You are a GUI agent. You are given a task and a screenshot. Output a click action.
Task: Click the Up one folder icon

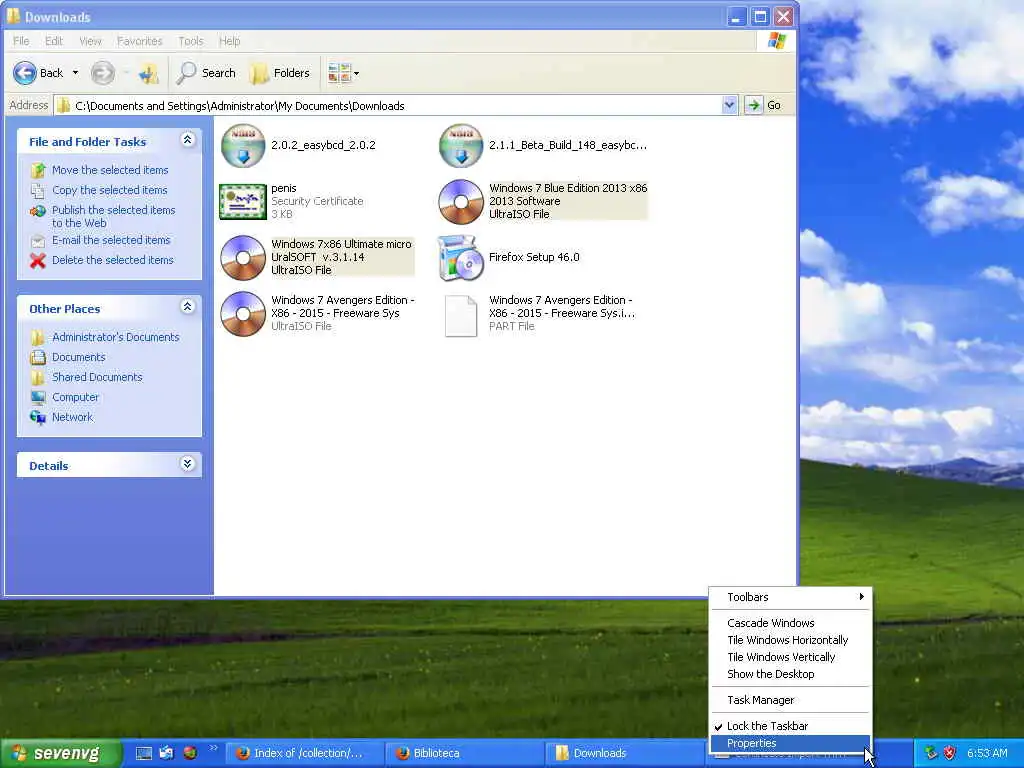[148, 74]
